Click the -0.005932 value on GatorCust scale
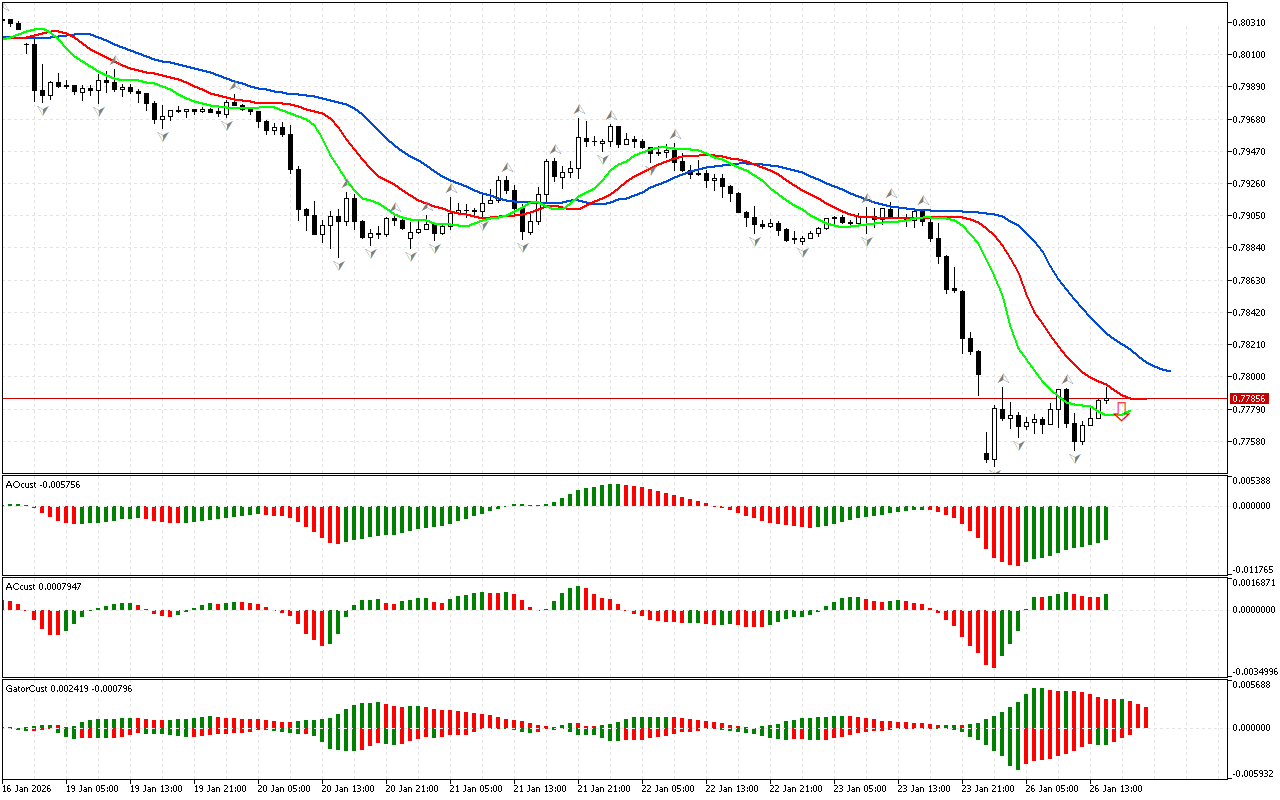 [x=1252, y=773]
